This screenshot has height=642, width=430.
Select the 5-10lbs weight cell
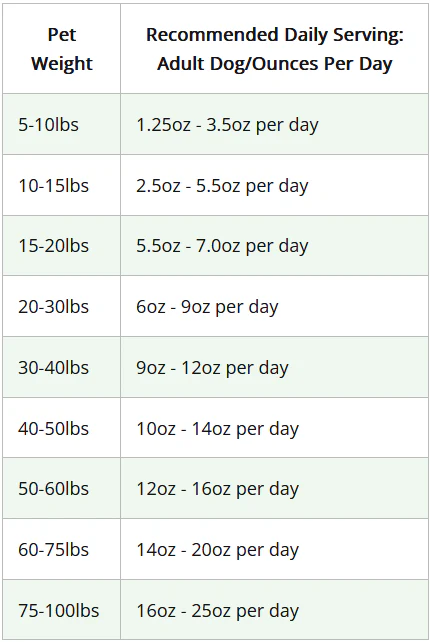point(61,124)
